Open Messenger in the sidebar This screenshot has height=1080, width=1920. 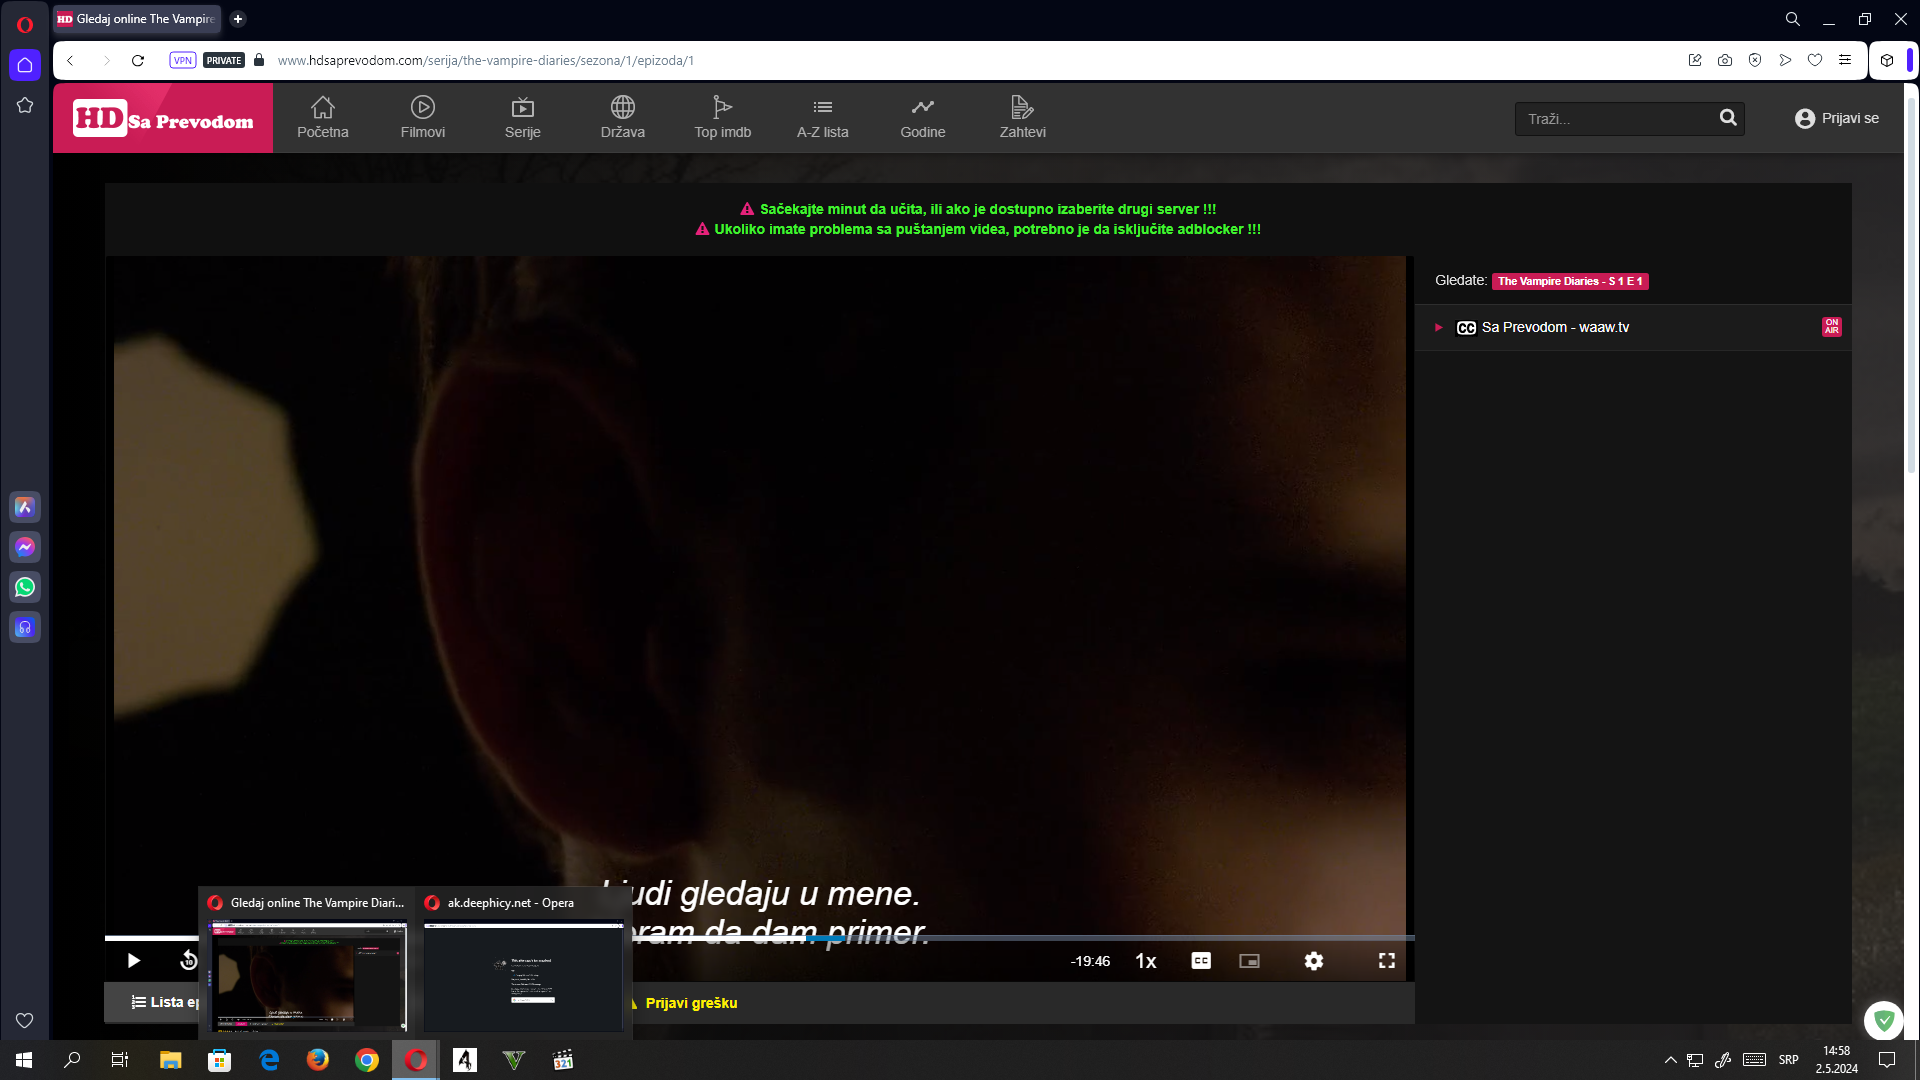tap(24, 547)
